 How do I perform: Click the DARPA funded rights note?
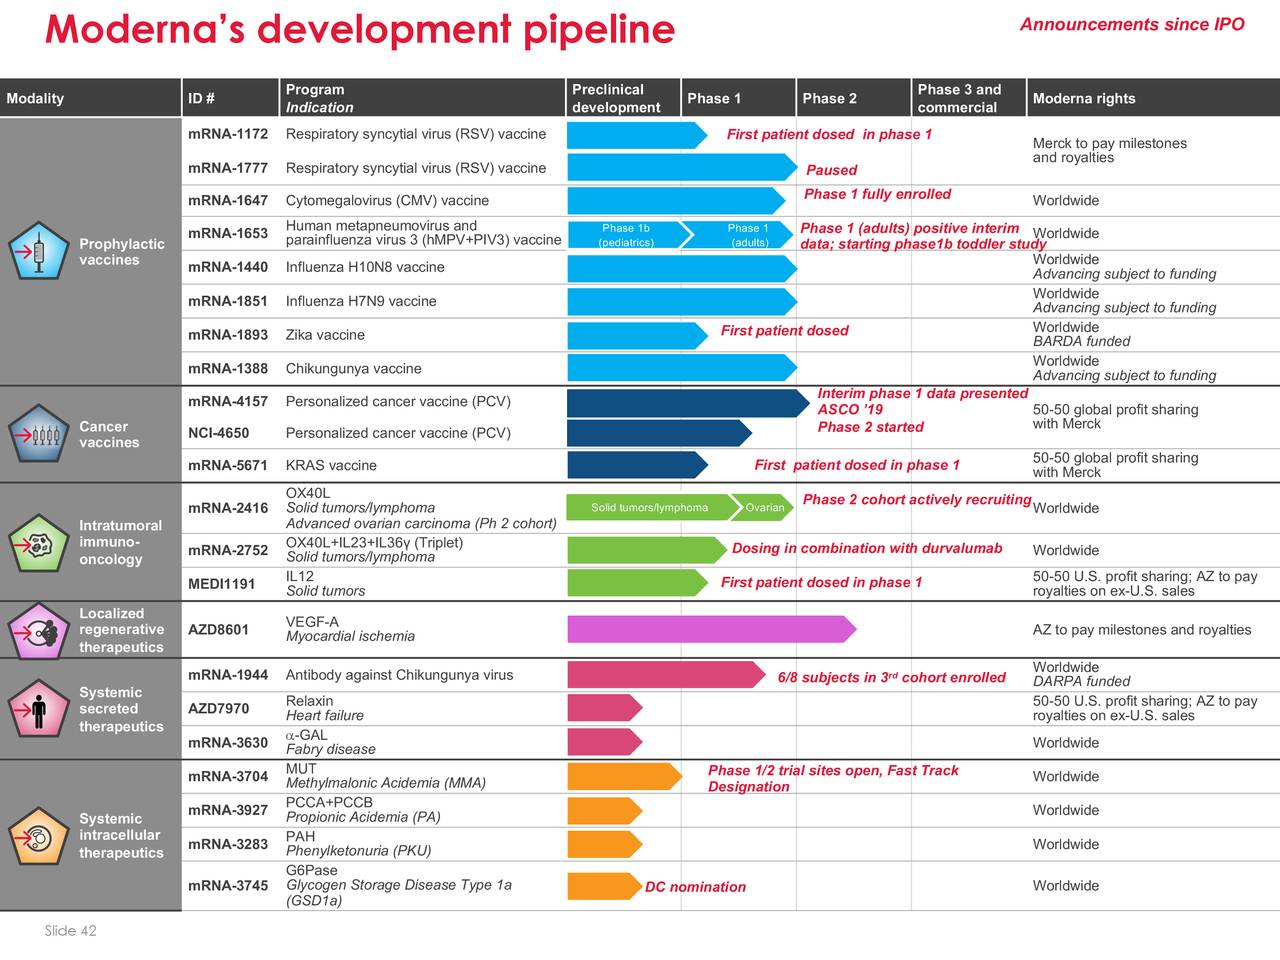pyautogui.click(x=1081, y=681)
